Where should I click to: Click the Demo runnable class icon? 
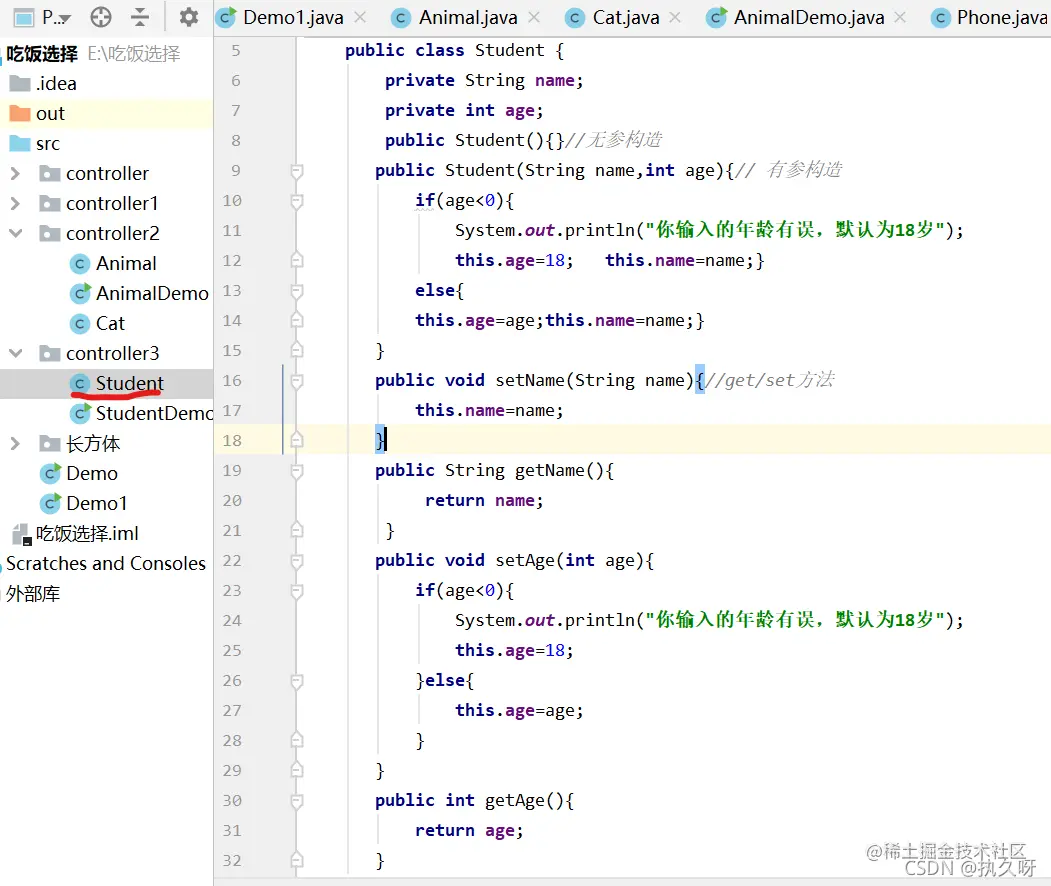50,473
